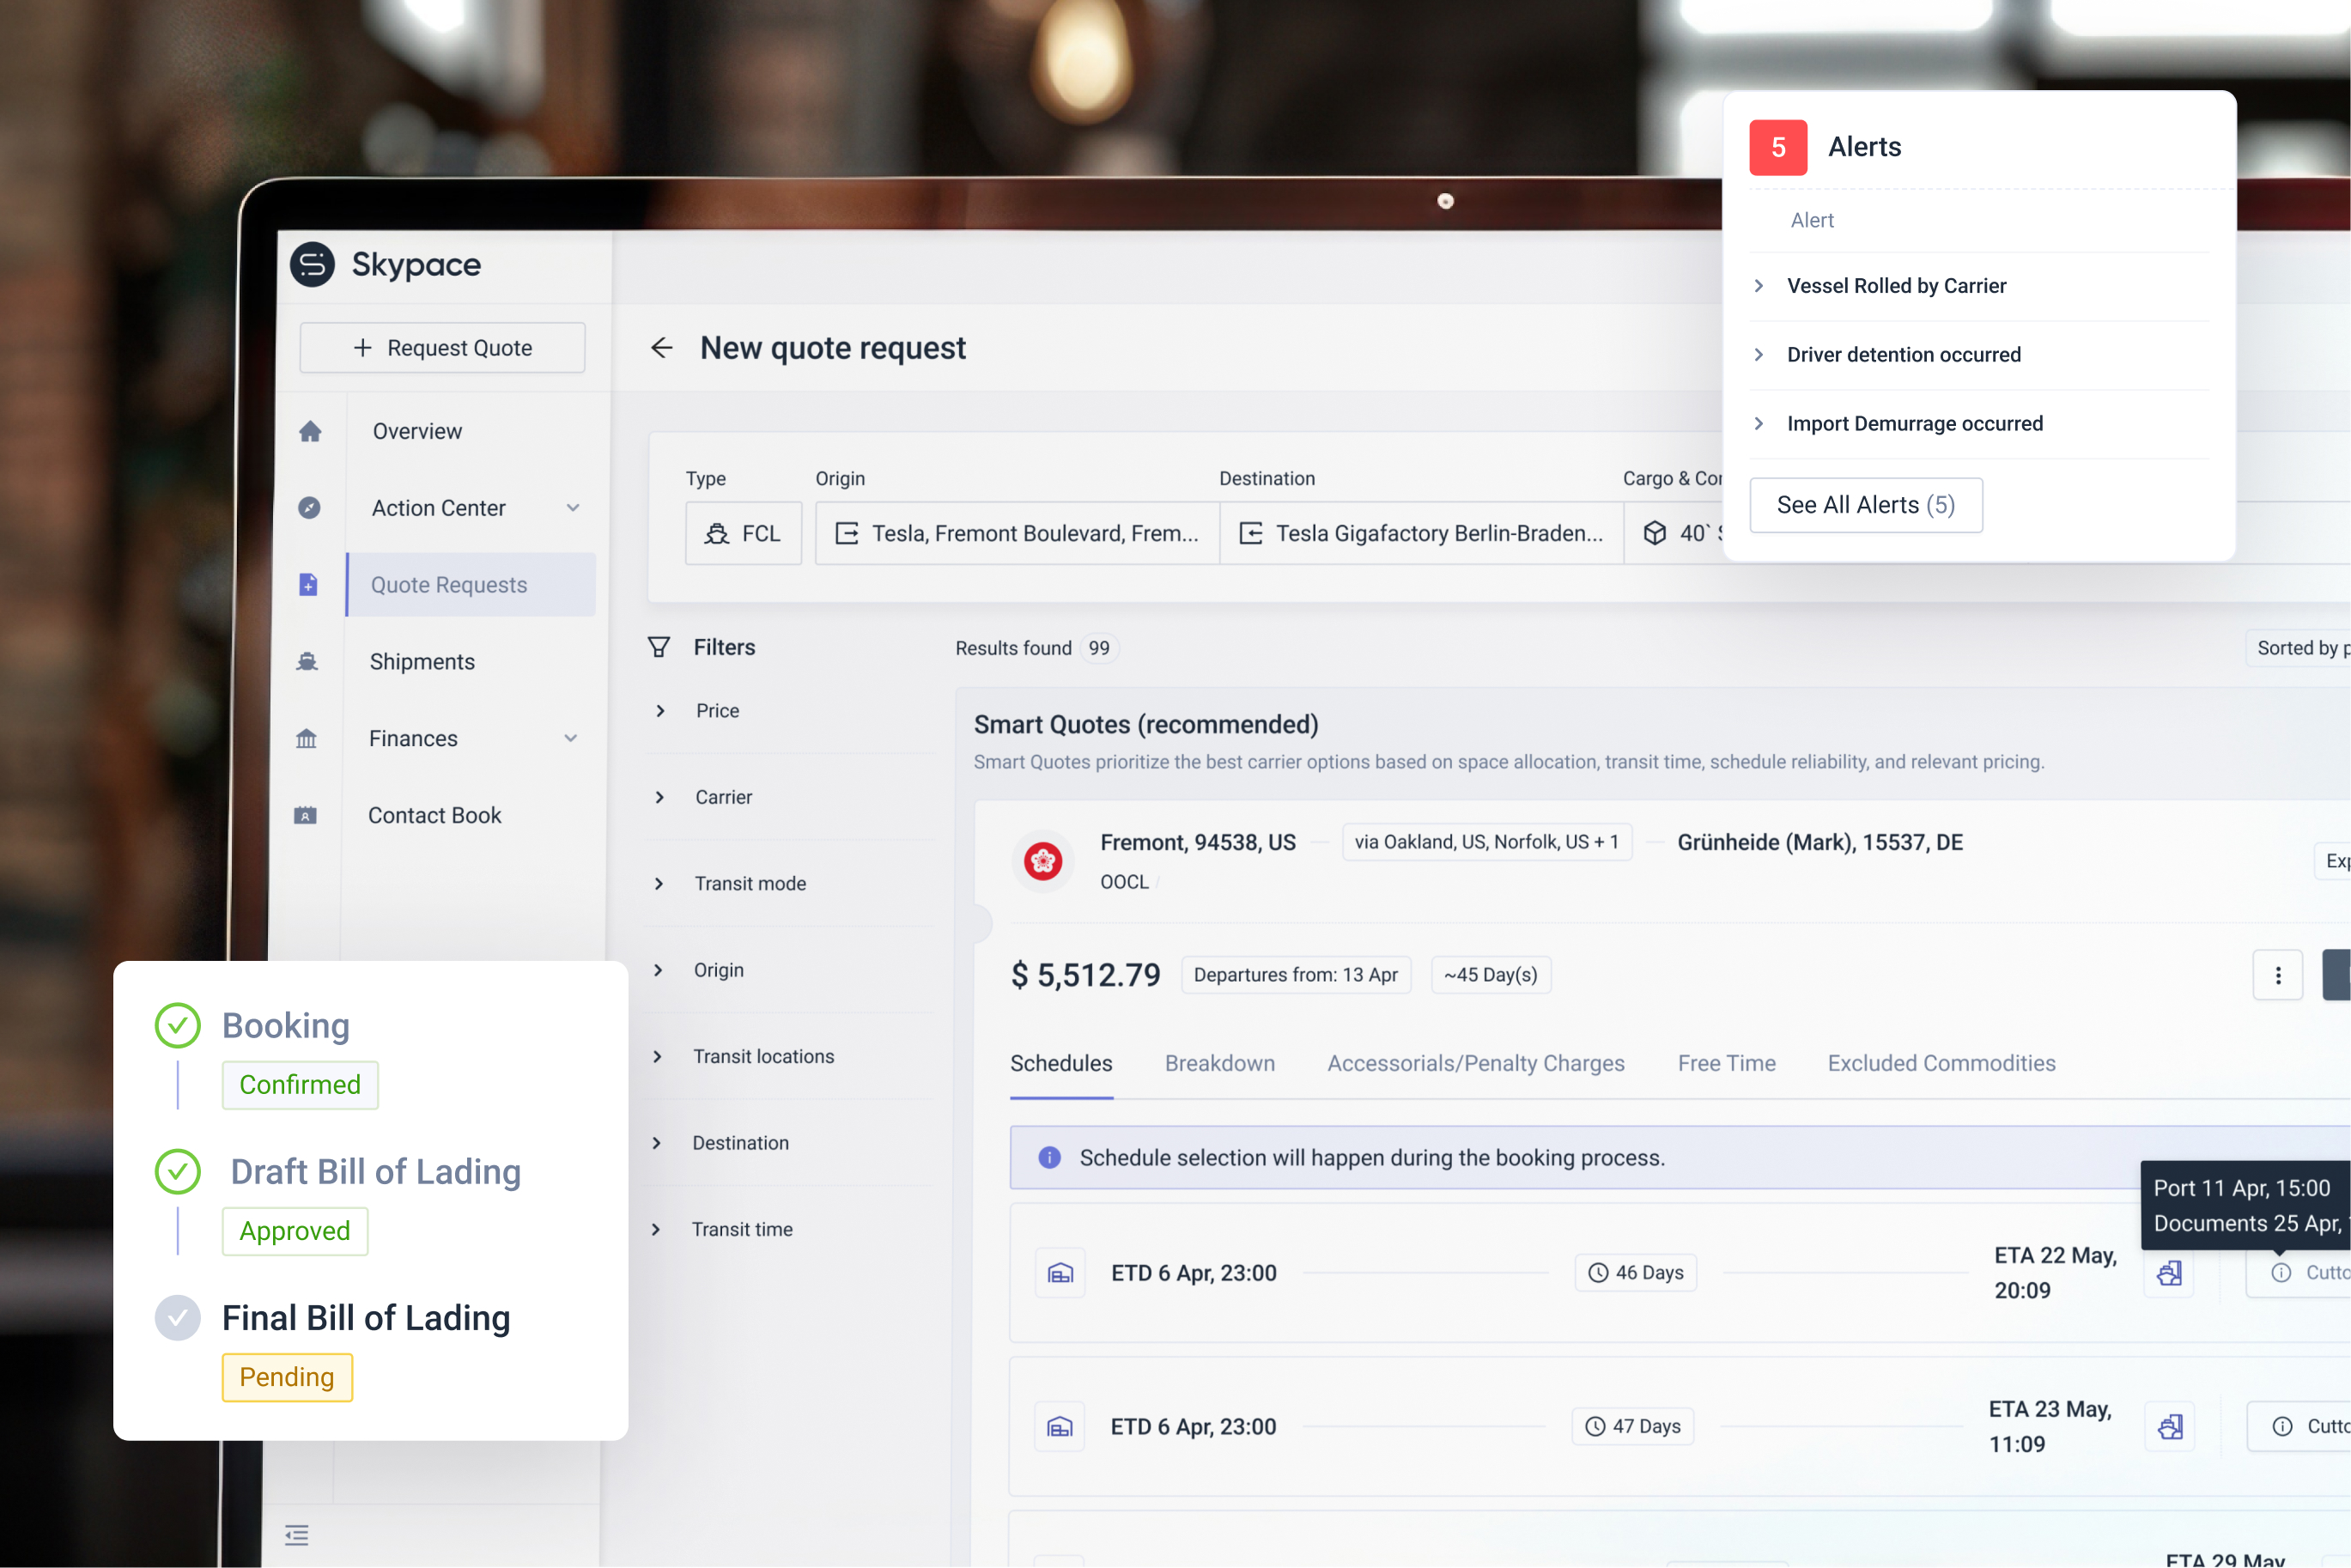Screen dimensions: 2351x1568
Task: Expand the Transit locations filter
Action: (657, 1056)
